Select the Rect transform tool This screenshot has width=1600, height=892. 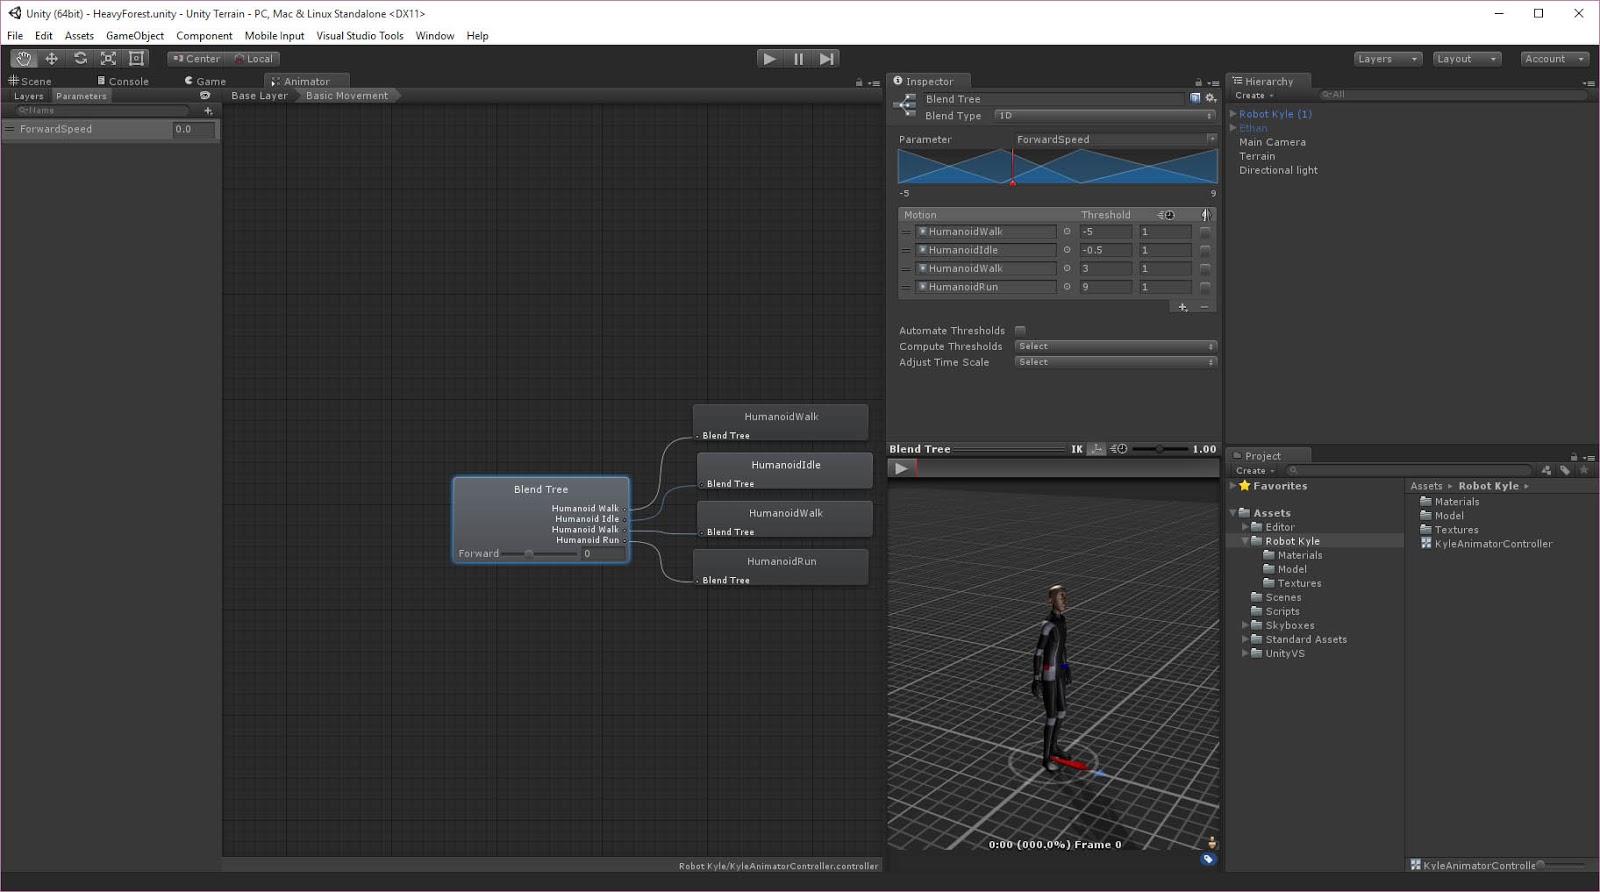point(137,59)
